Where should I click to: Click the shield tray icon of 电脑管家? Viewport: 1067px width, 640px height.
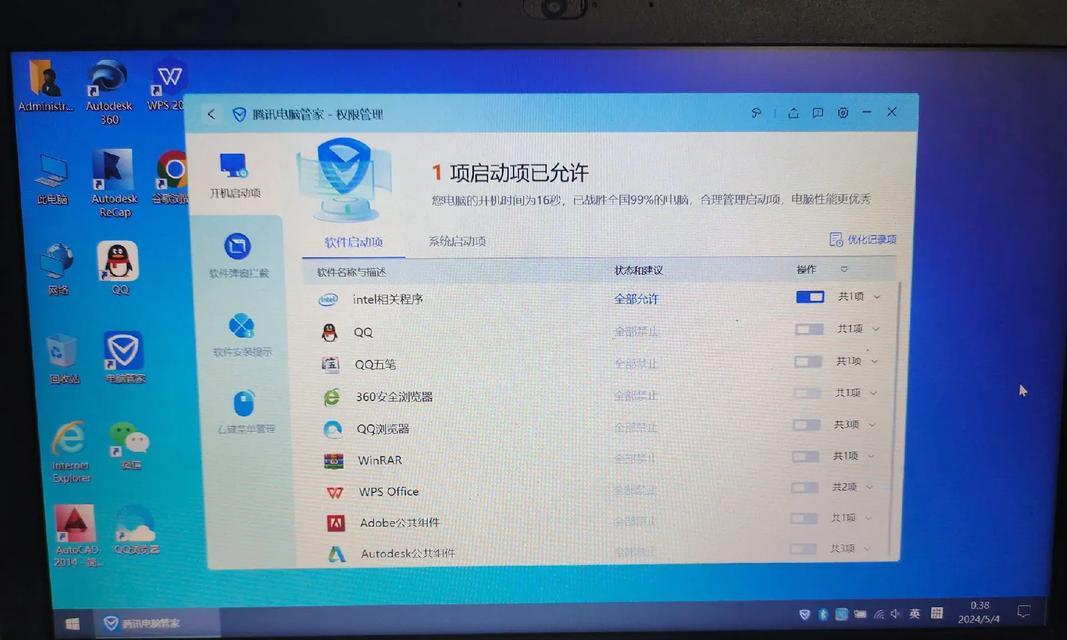coord(804,614)
